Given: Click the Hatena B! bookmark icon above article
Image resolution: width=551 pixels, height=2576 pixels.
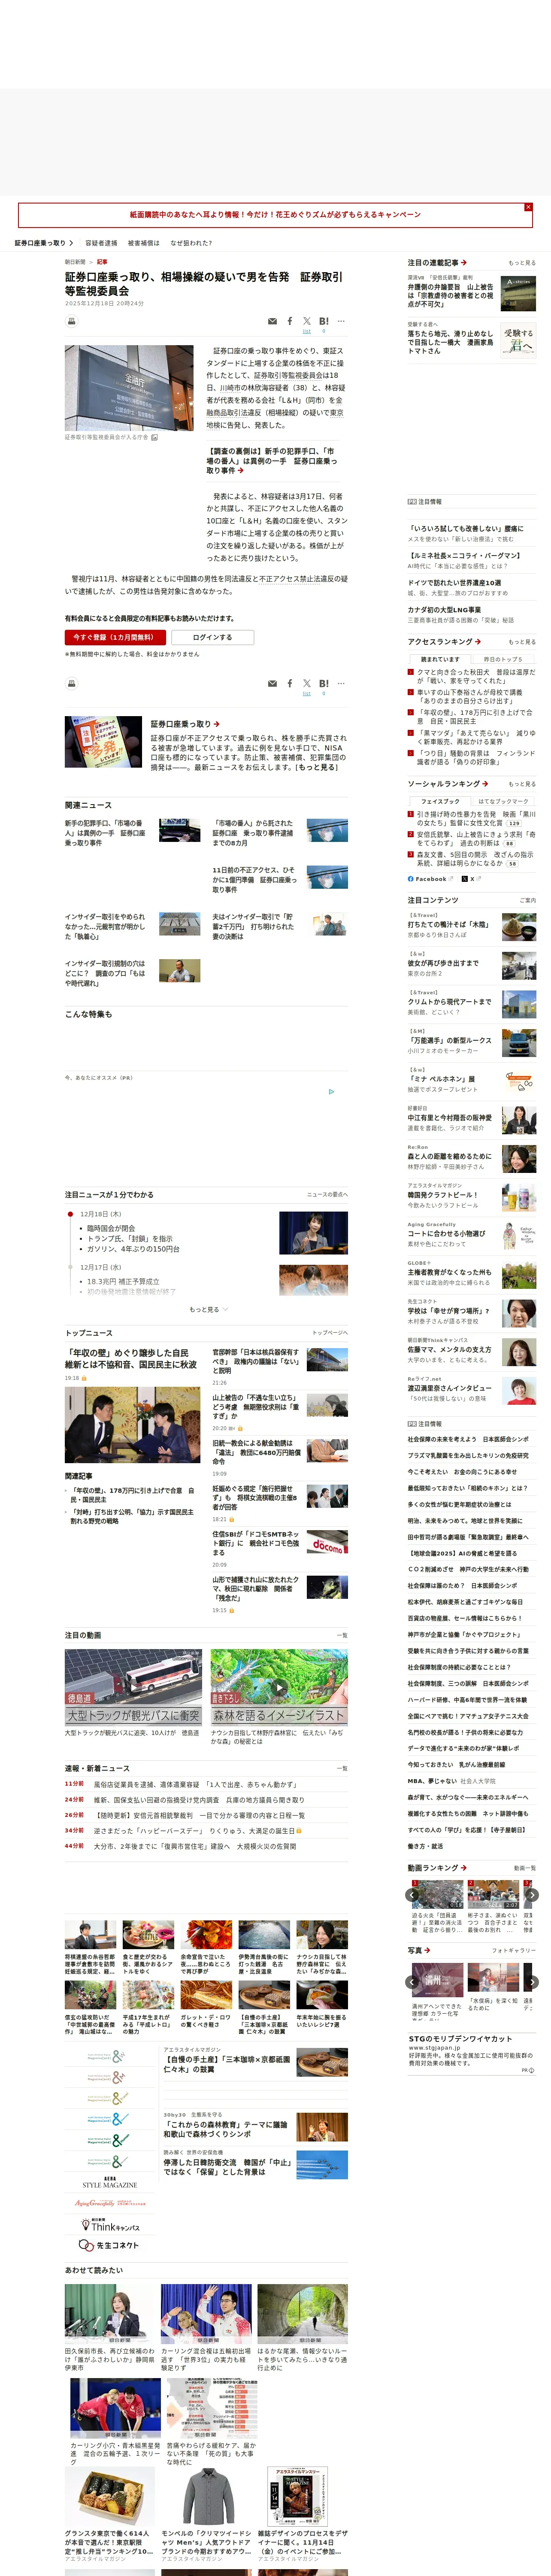Looking at the screenshot, I should [324, 321].
